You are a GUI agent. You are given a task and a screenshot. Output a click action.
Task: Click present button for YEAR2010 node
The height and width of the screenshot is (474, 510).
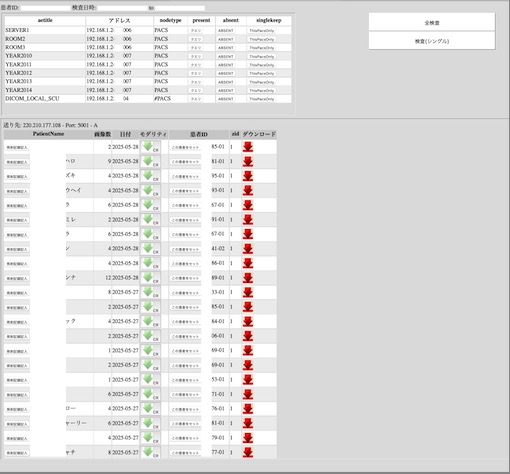pyautogui.click(x=196, y=57)
